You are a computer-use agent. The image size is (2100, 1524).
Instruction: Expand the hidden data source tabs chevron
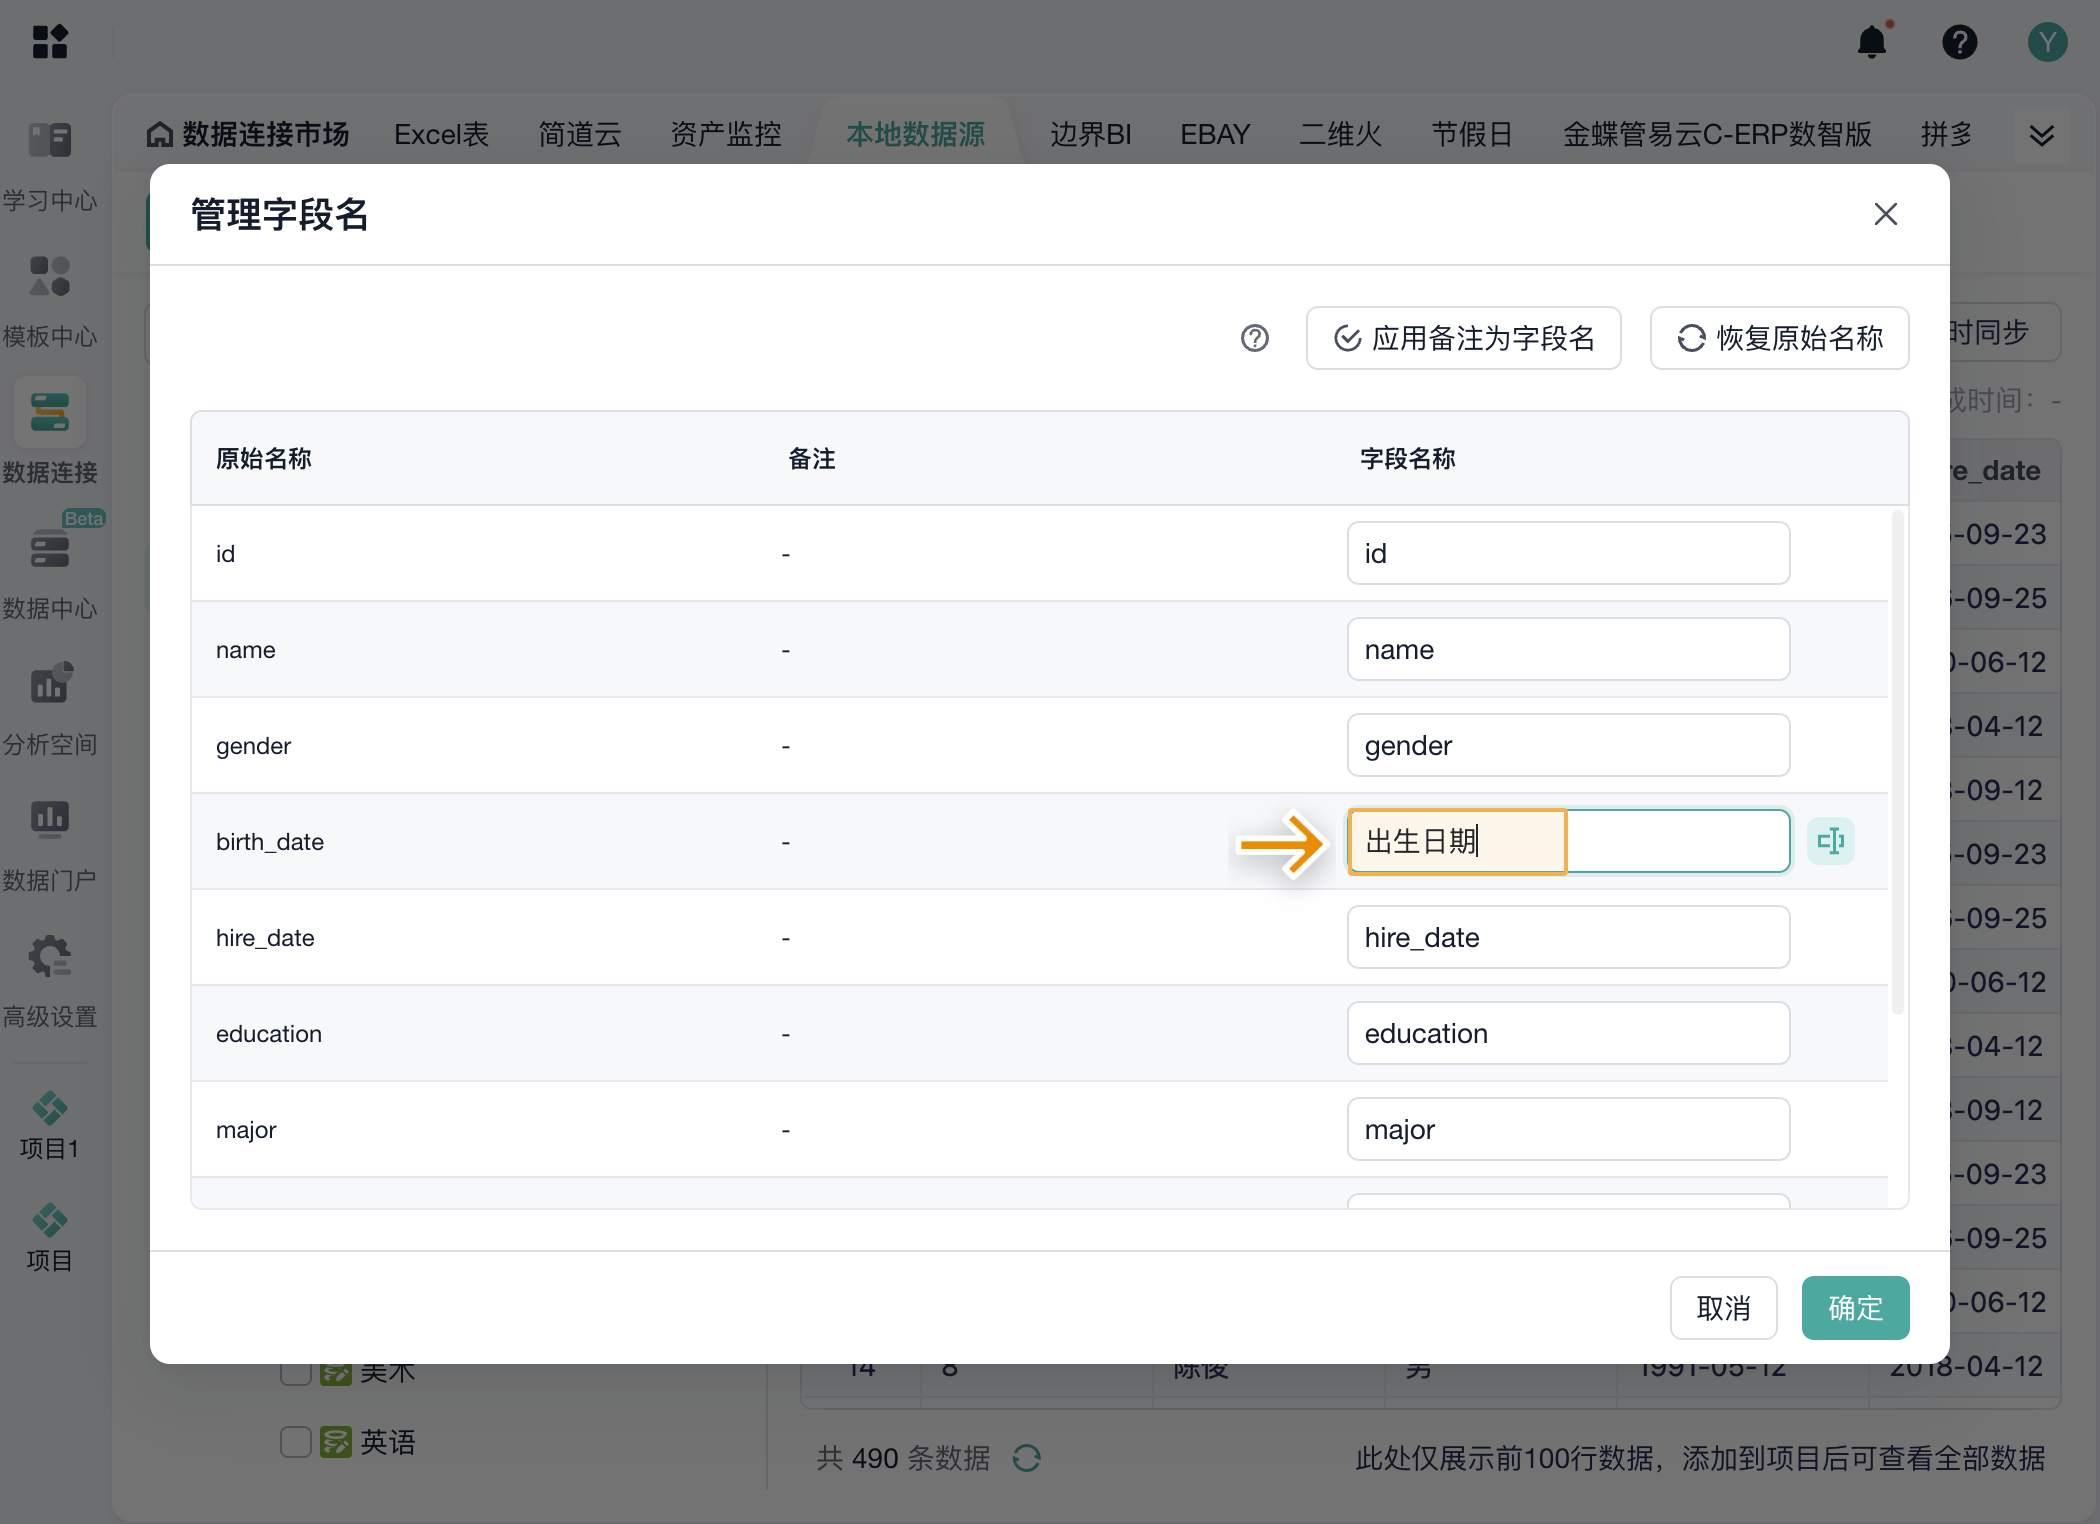[x=2042, y=135]
